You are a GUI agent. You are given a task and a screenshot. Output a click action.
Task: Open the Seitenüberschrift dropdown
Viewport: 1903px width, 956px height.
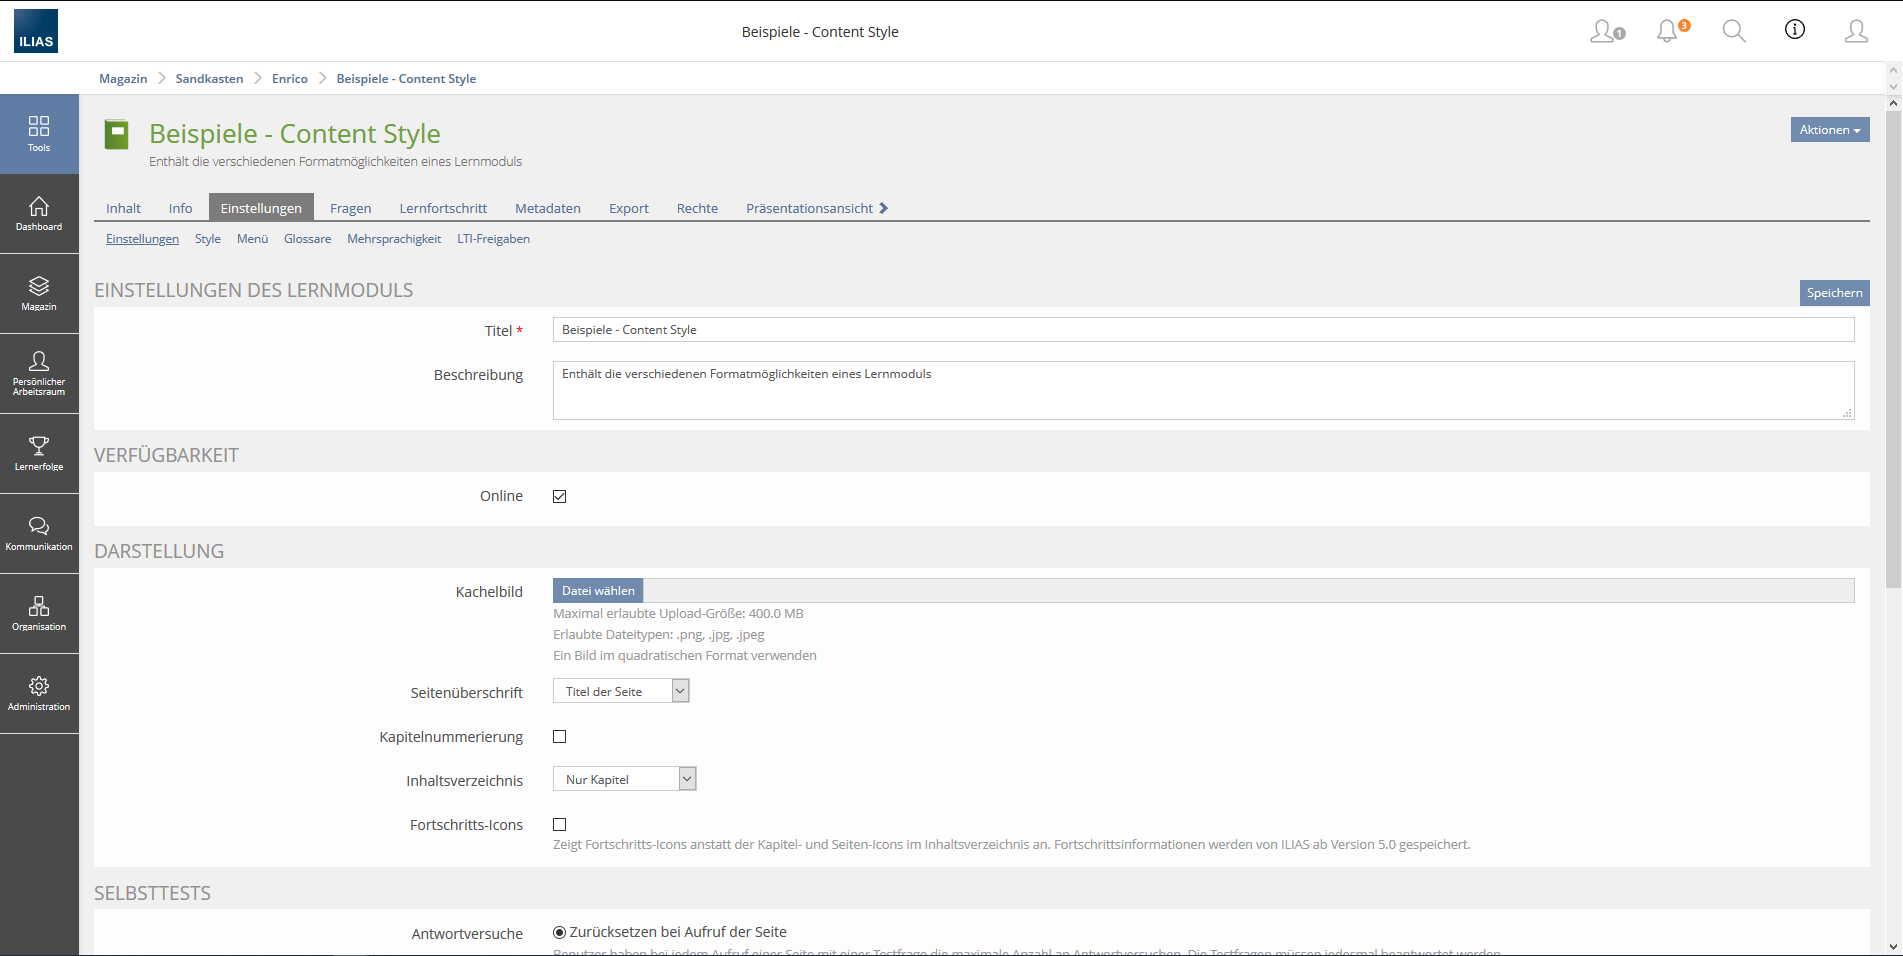[621, 692]
